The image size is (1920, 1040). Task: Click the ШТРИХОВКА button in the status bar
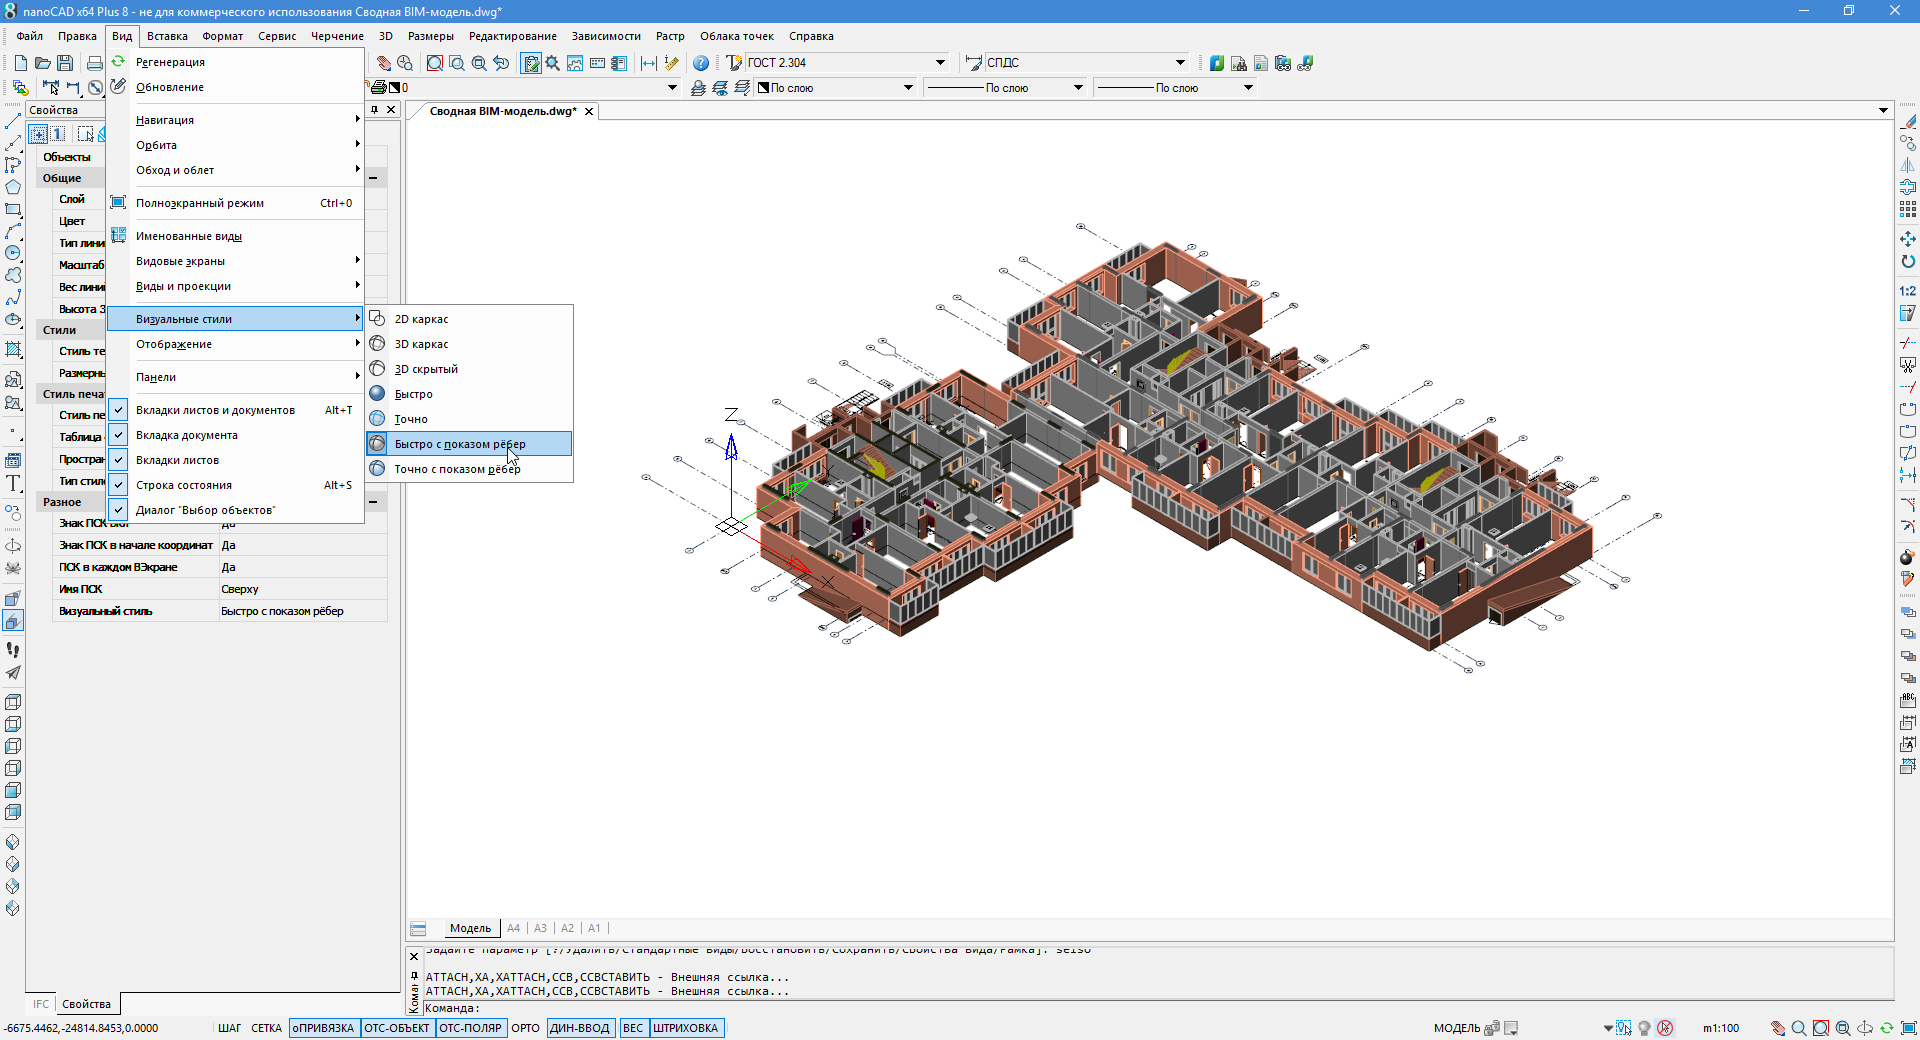click(x=687, y=1028)
